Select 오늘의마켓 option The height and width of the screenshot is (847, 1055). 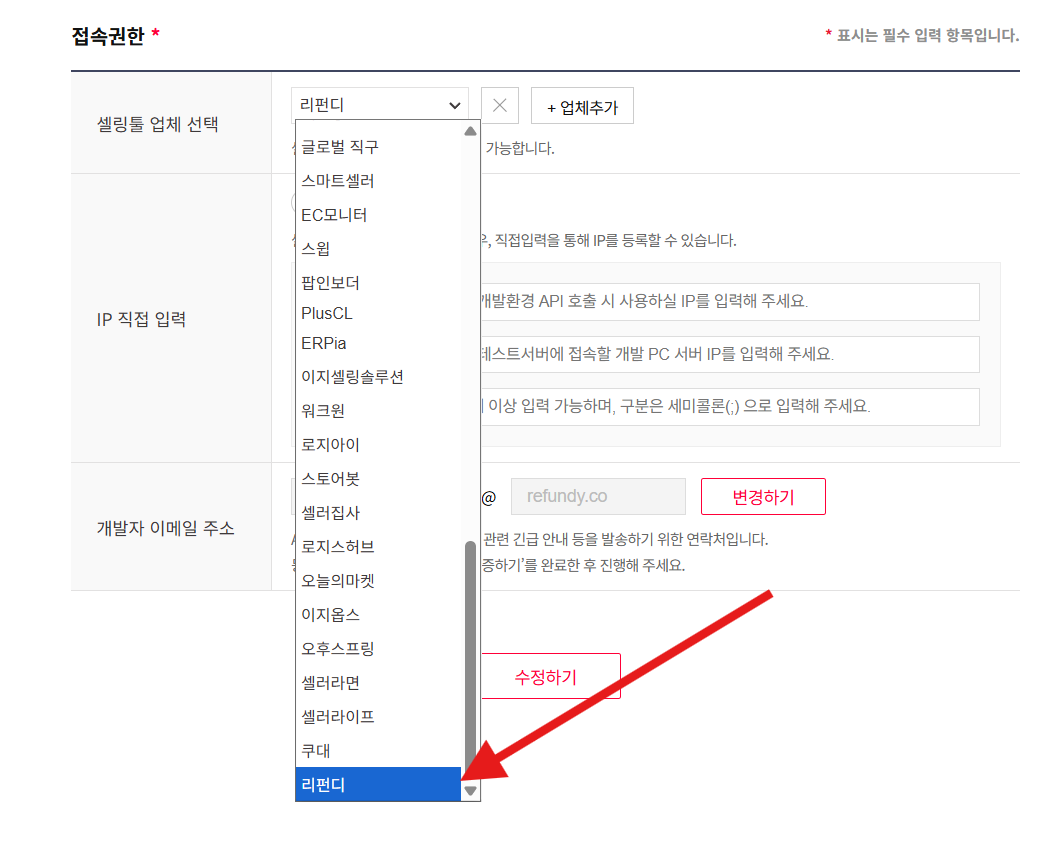(378, 581)
